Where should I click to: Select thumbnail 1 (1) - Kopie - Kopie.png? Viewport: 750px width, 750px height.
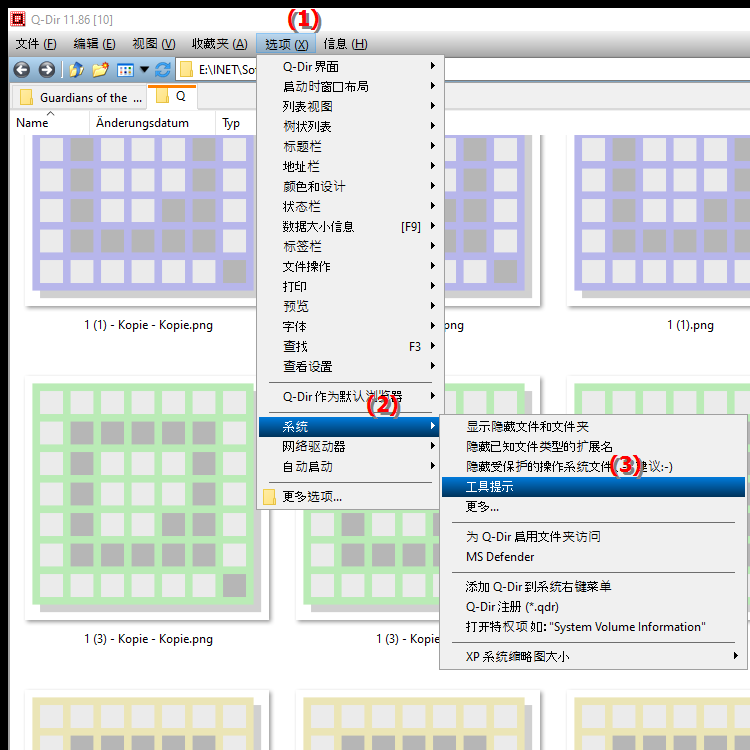[x=142, y=220]
